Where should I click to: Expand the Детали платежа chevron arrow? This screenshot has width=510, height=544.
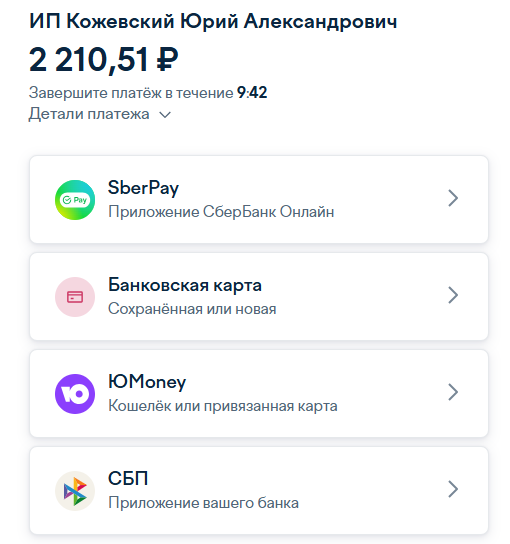click(x=165, y=115)
